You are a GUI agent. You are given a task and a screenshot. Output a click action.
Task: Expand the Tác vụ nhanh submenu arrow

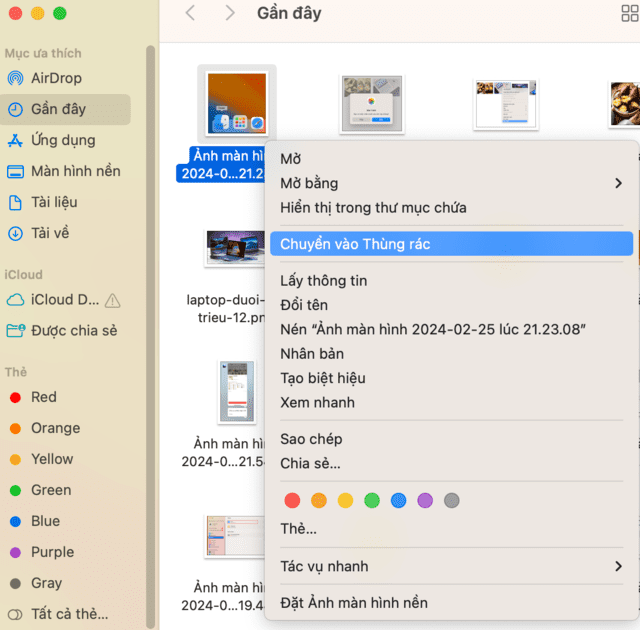click(x=618, y=566)
